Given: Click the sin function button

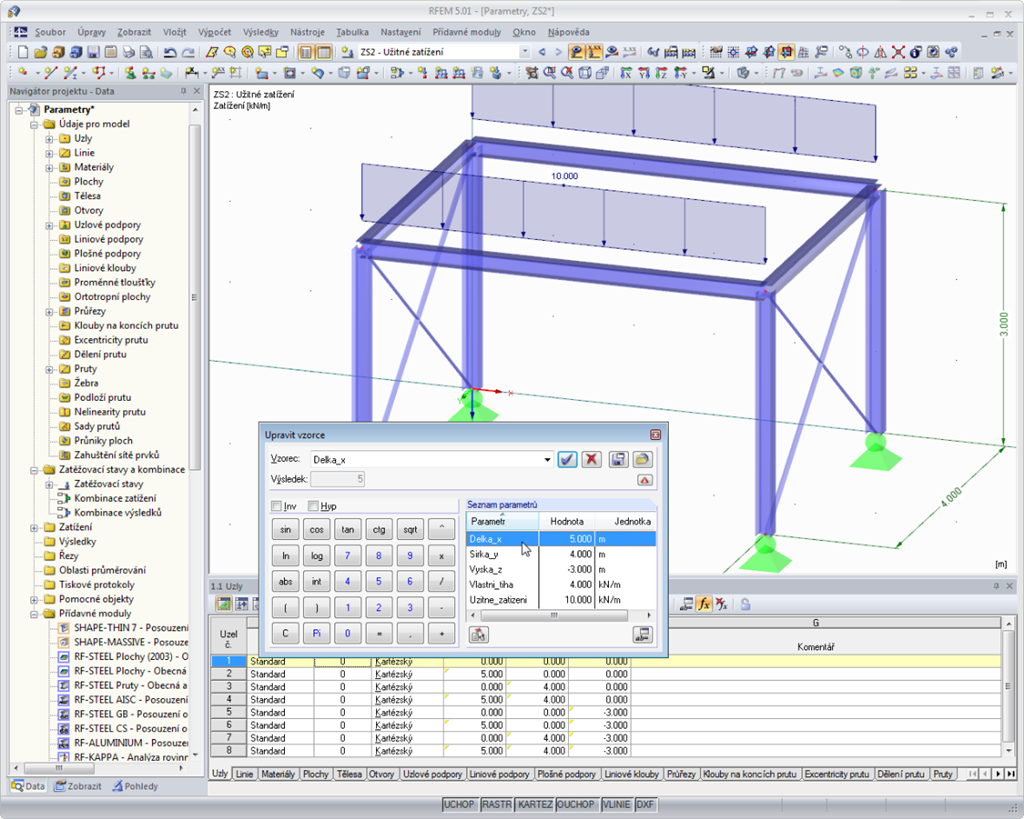Looking at the screenshot, I should pos(285,530).
